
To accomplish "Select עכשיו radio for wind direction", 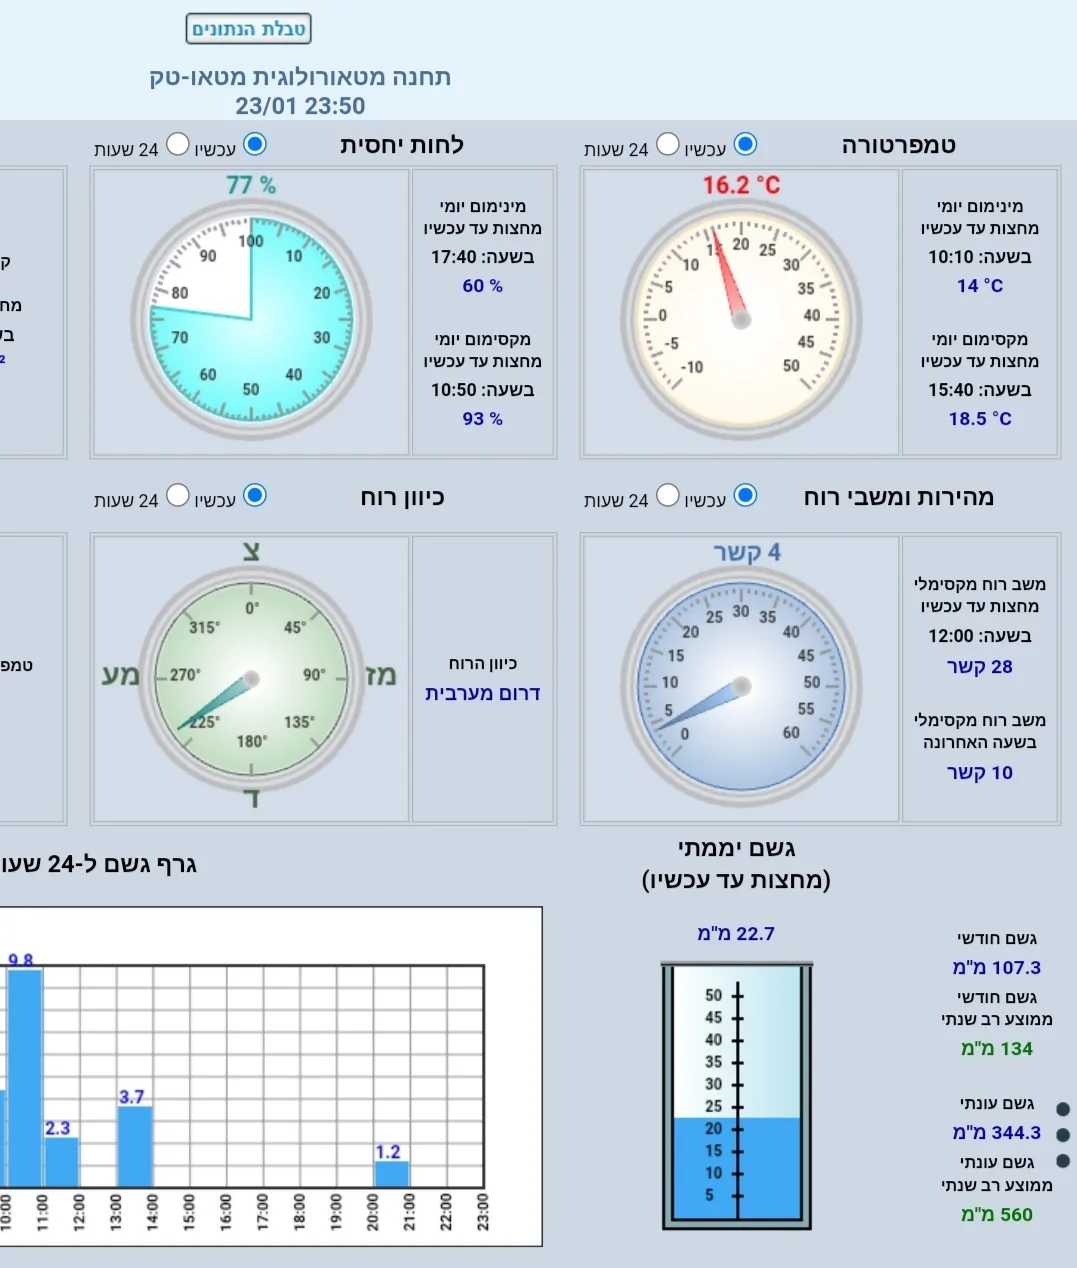I will pyautogui.click(x=256, y=495).
